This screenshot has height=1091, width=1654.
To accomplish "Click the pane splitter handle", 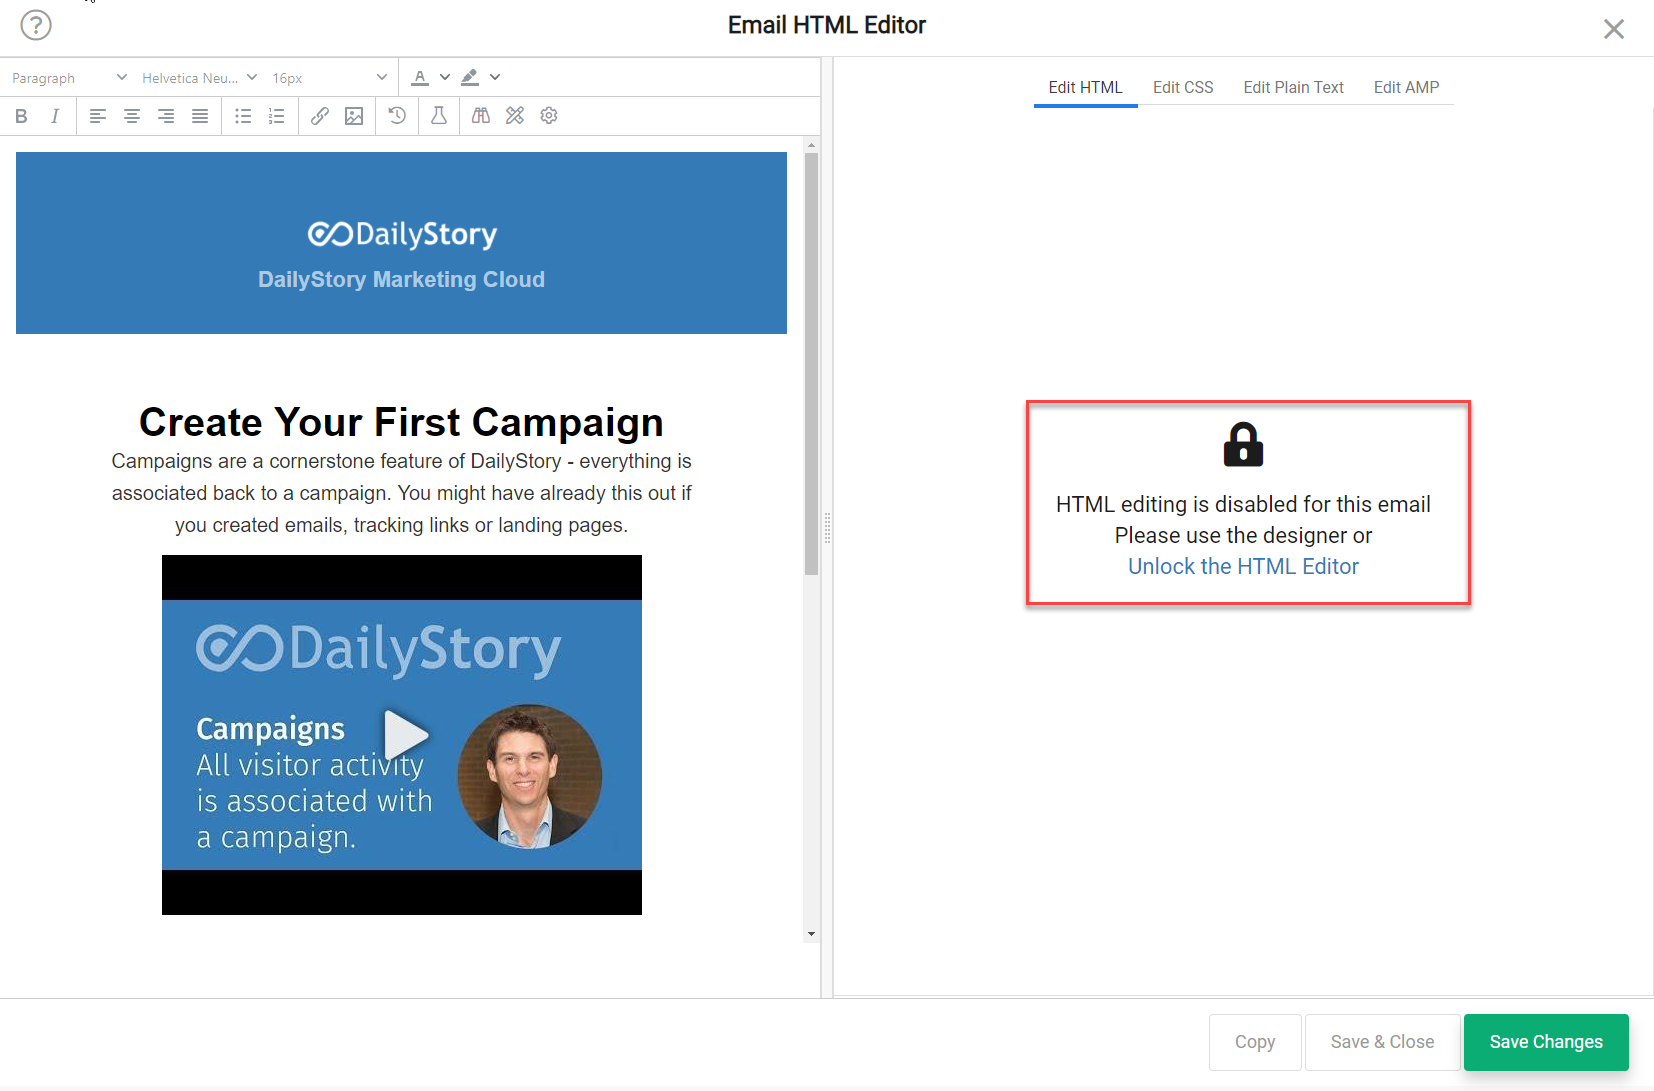I will [x=827, y=527].
